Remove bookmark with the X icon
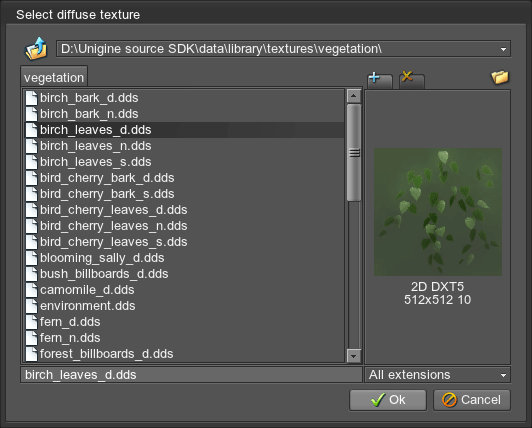532x428 pixels. [411, 80]
